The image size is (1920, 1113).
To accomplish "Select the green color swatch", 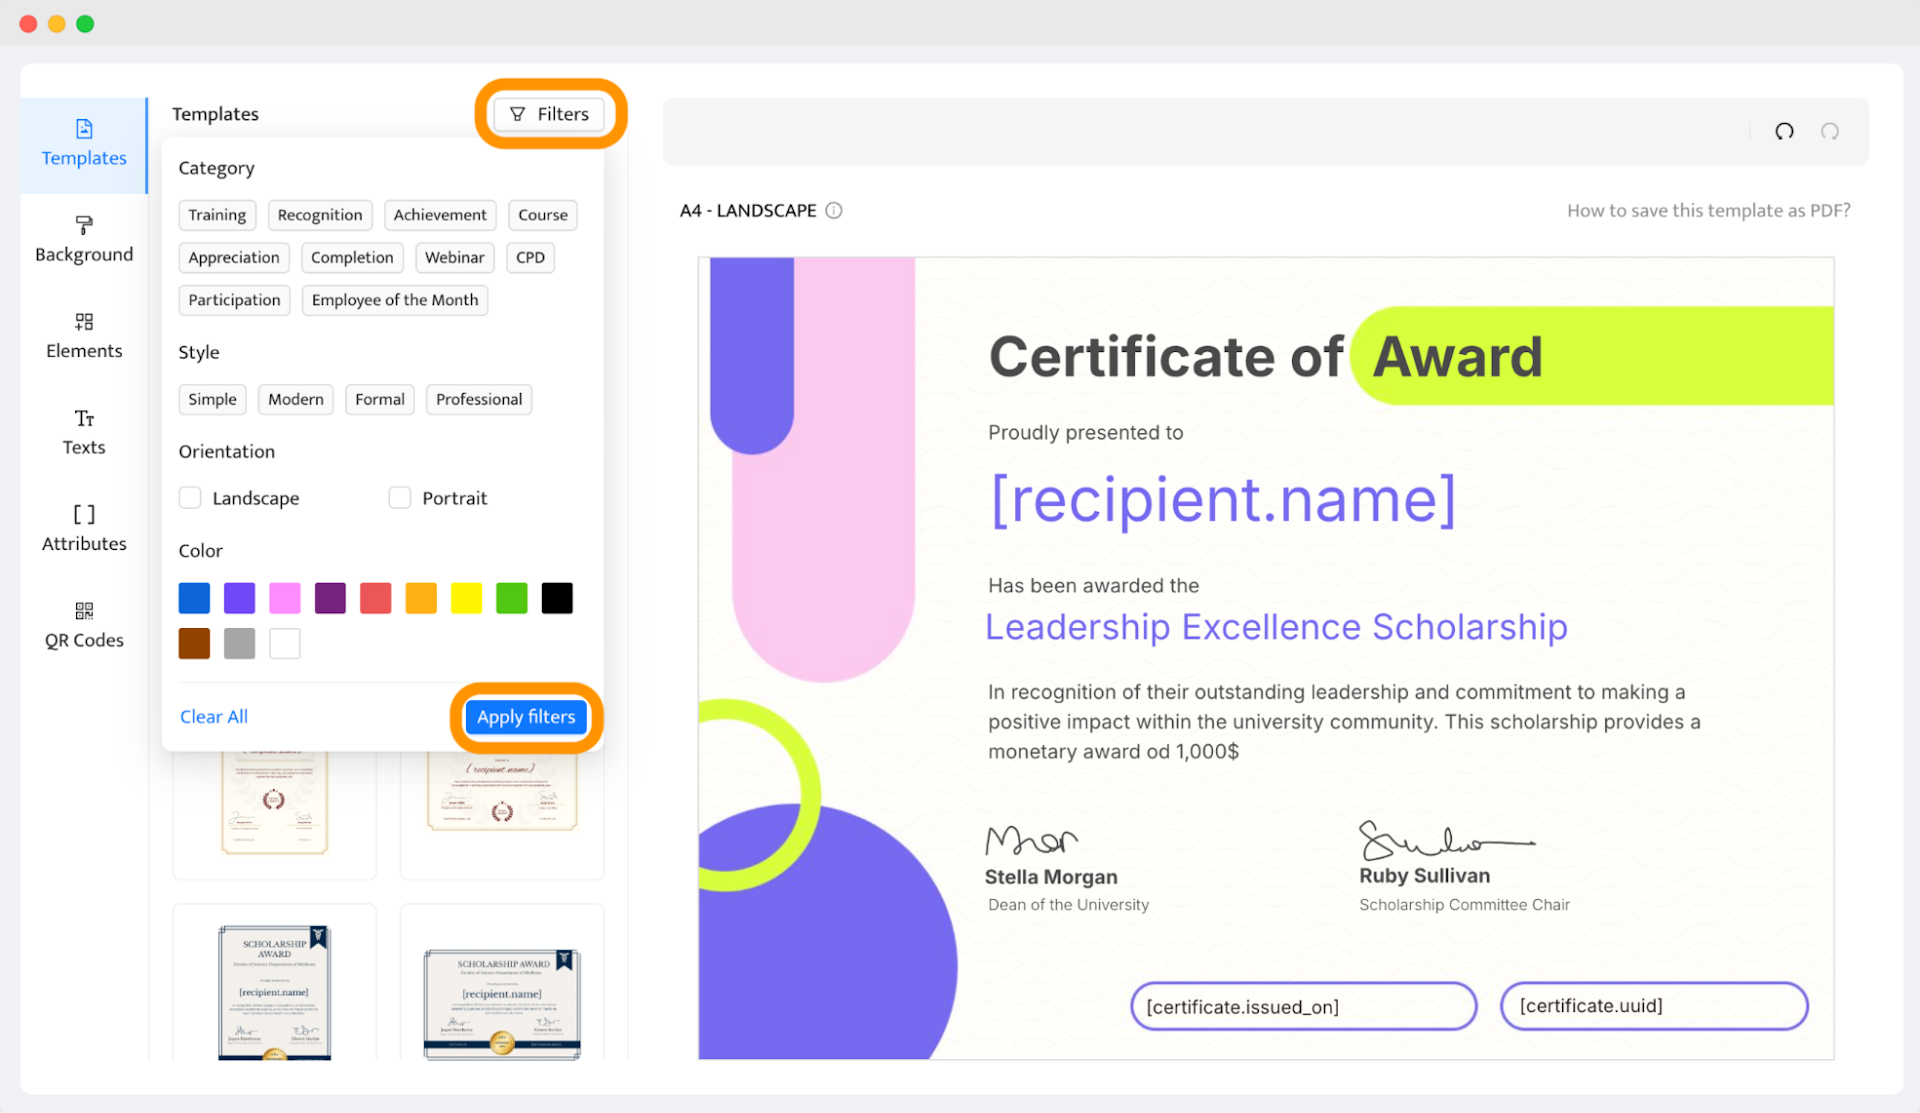I will [513, 596].
